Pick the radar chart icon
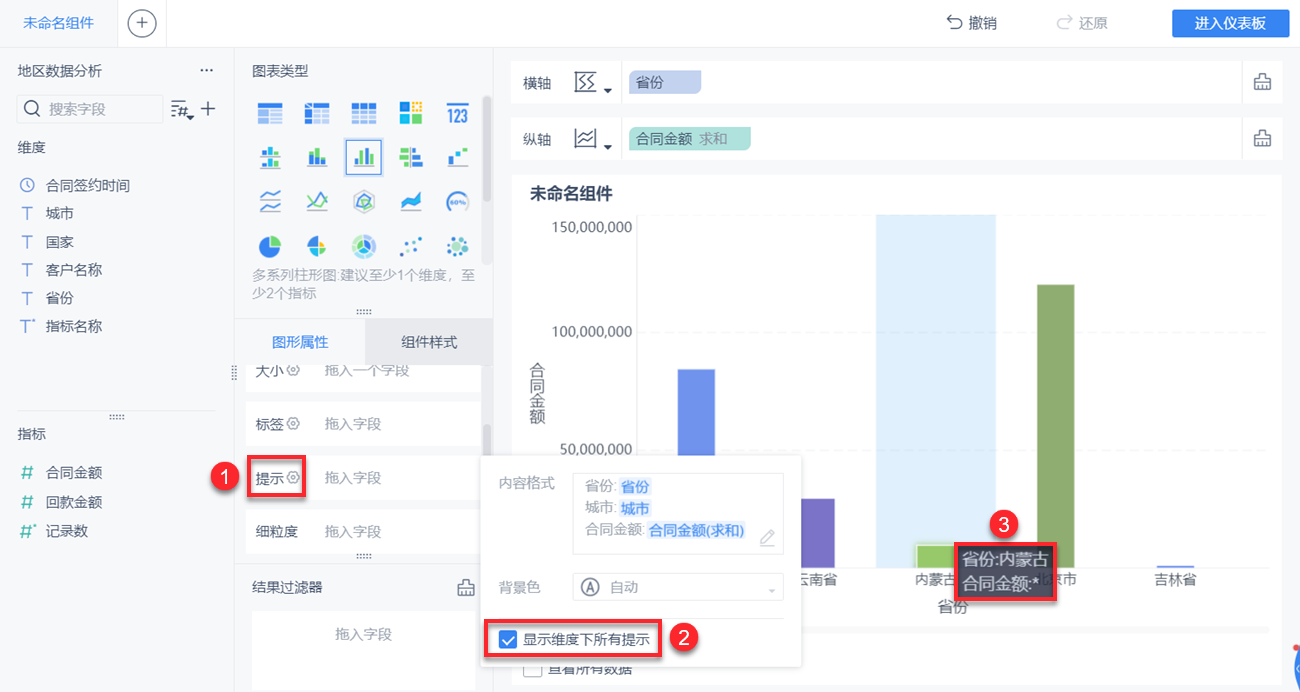 364,201
